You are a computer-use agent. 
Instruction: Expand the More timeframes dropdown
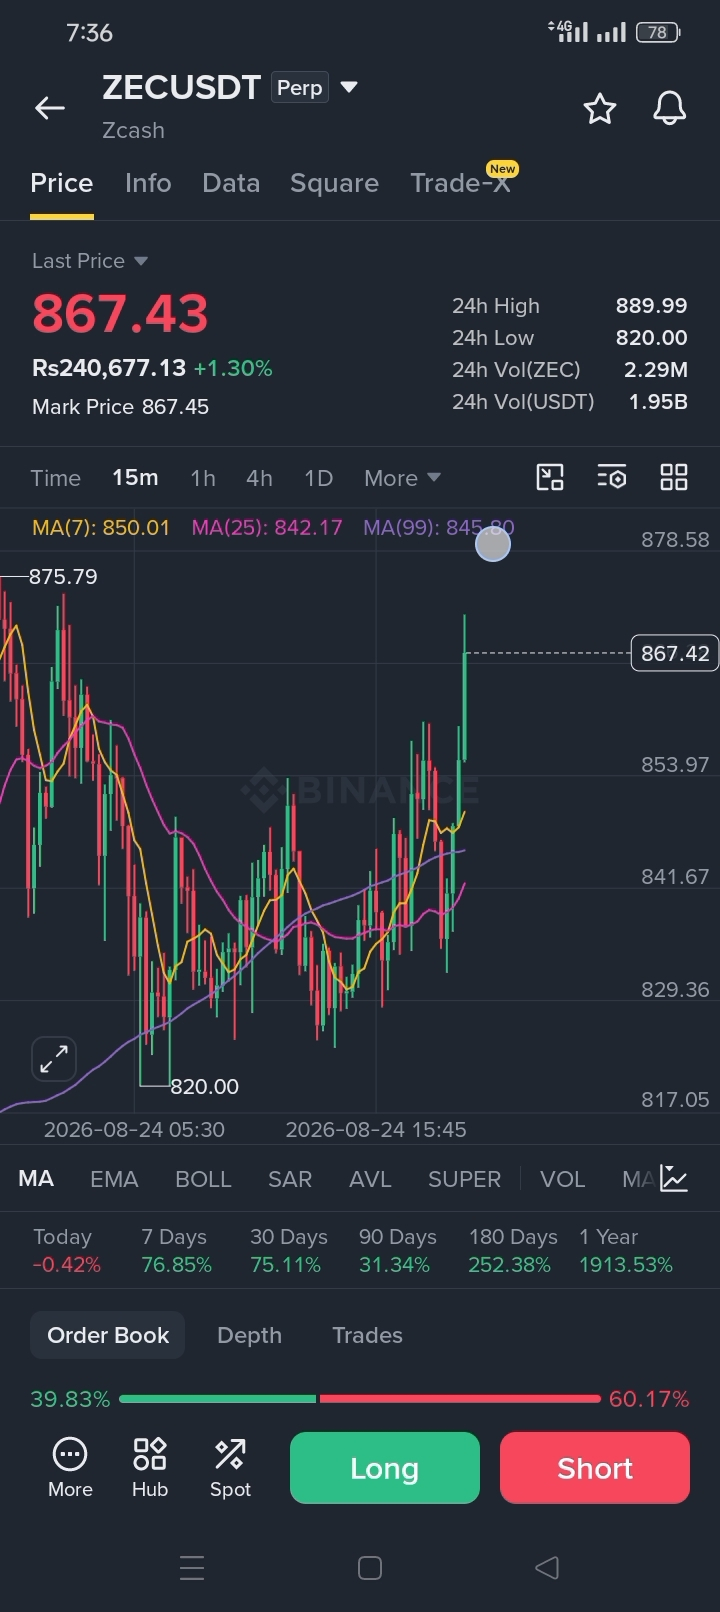click(402, 478)
